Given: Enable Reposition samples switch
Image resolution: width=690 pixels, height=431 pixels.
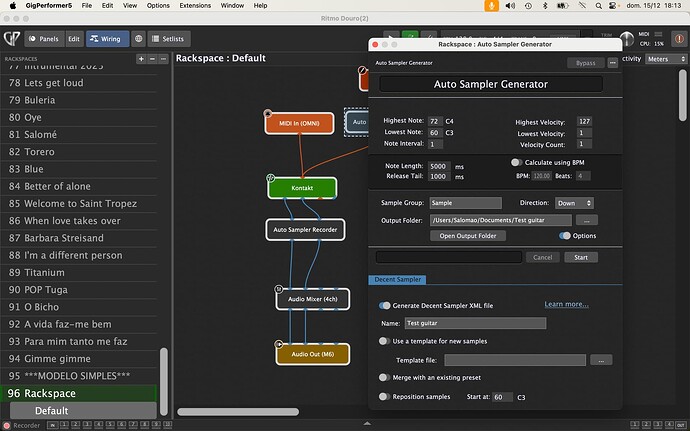Looking at the screenshot, I should click(x=385, y=397).
